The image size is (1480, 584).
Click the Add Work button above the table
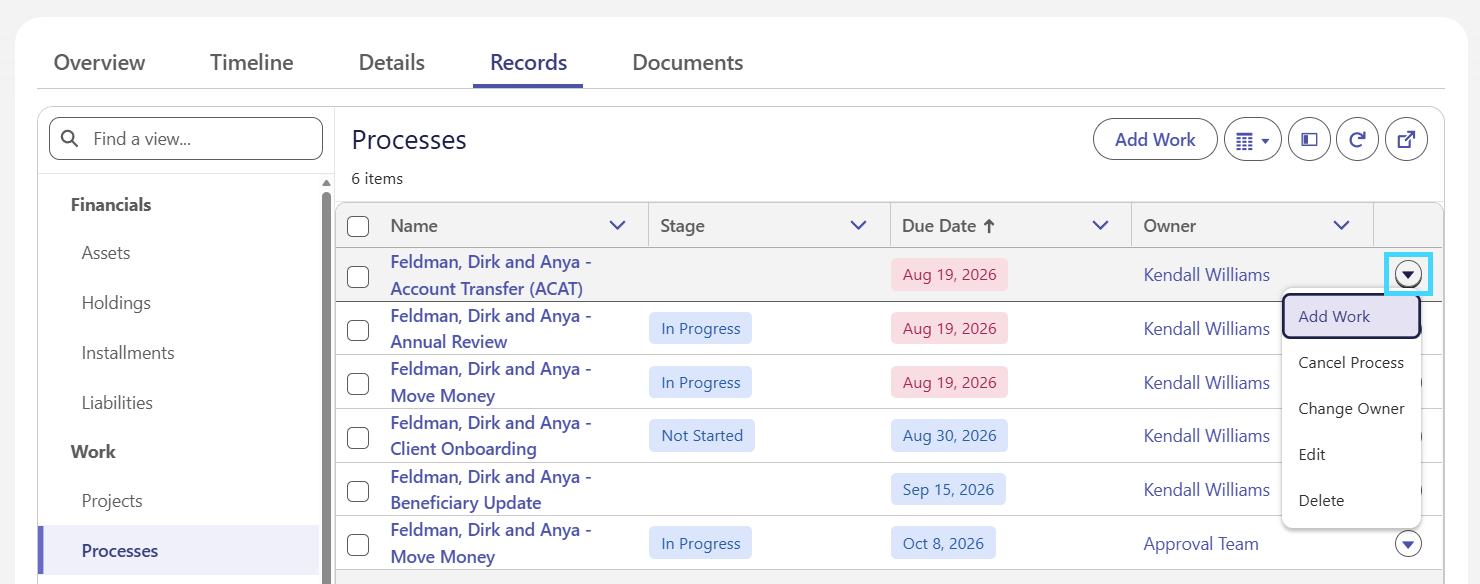tap(1155, 140)
